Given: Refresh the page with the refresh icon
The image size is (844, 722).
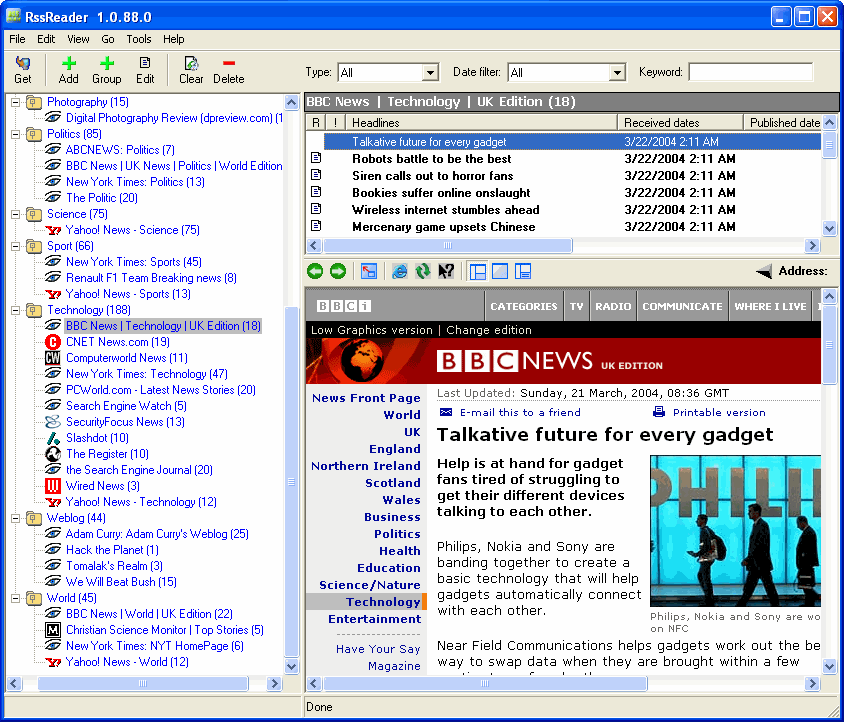Looking at the screenshot, I should click(x=422, y=270).
